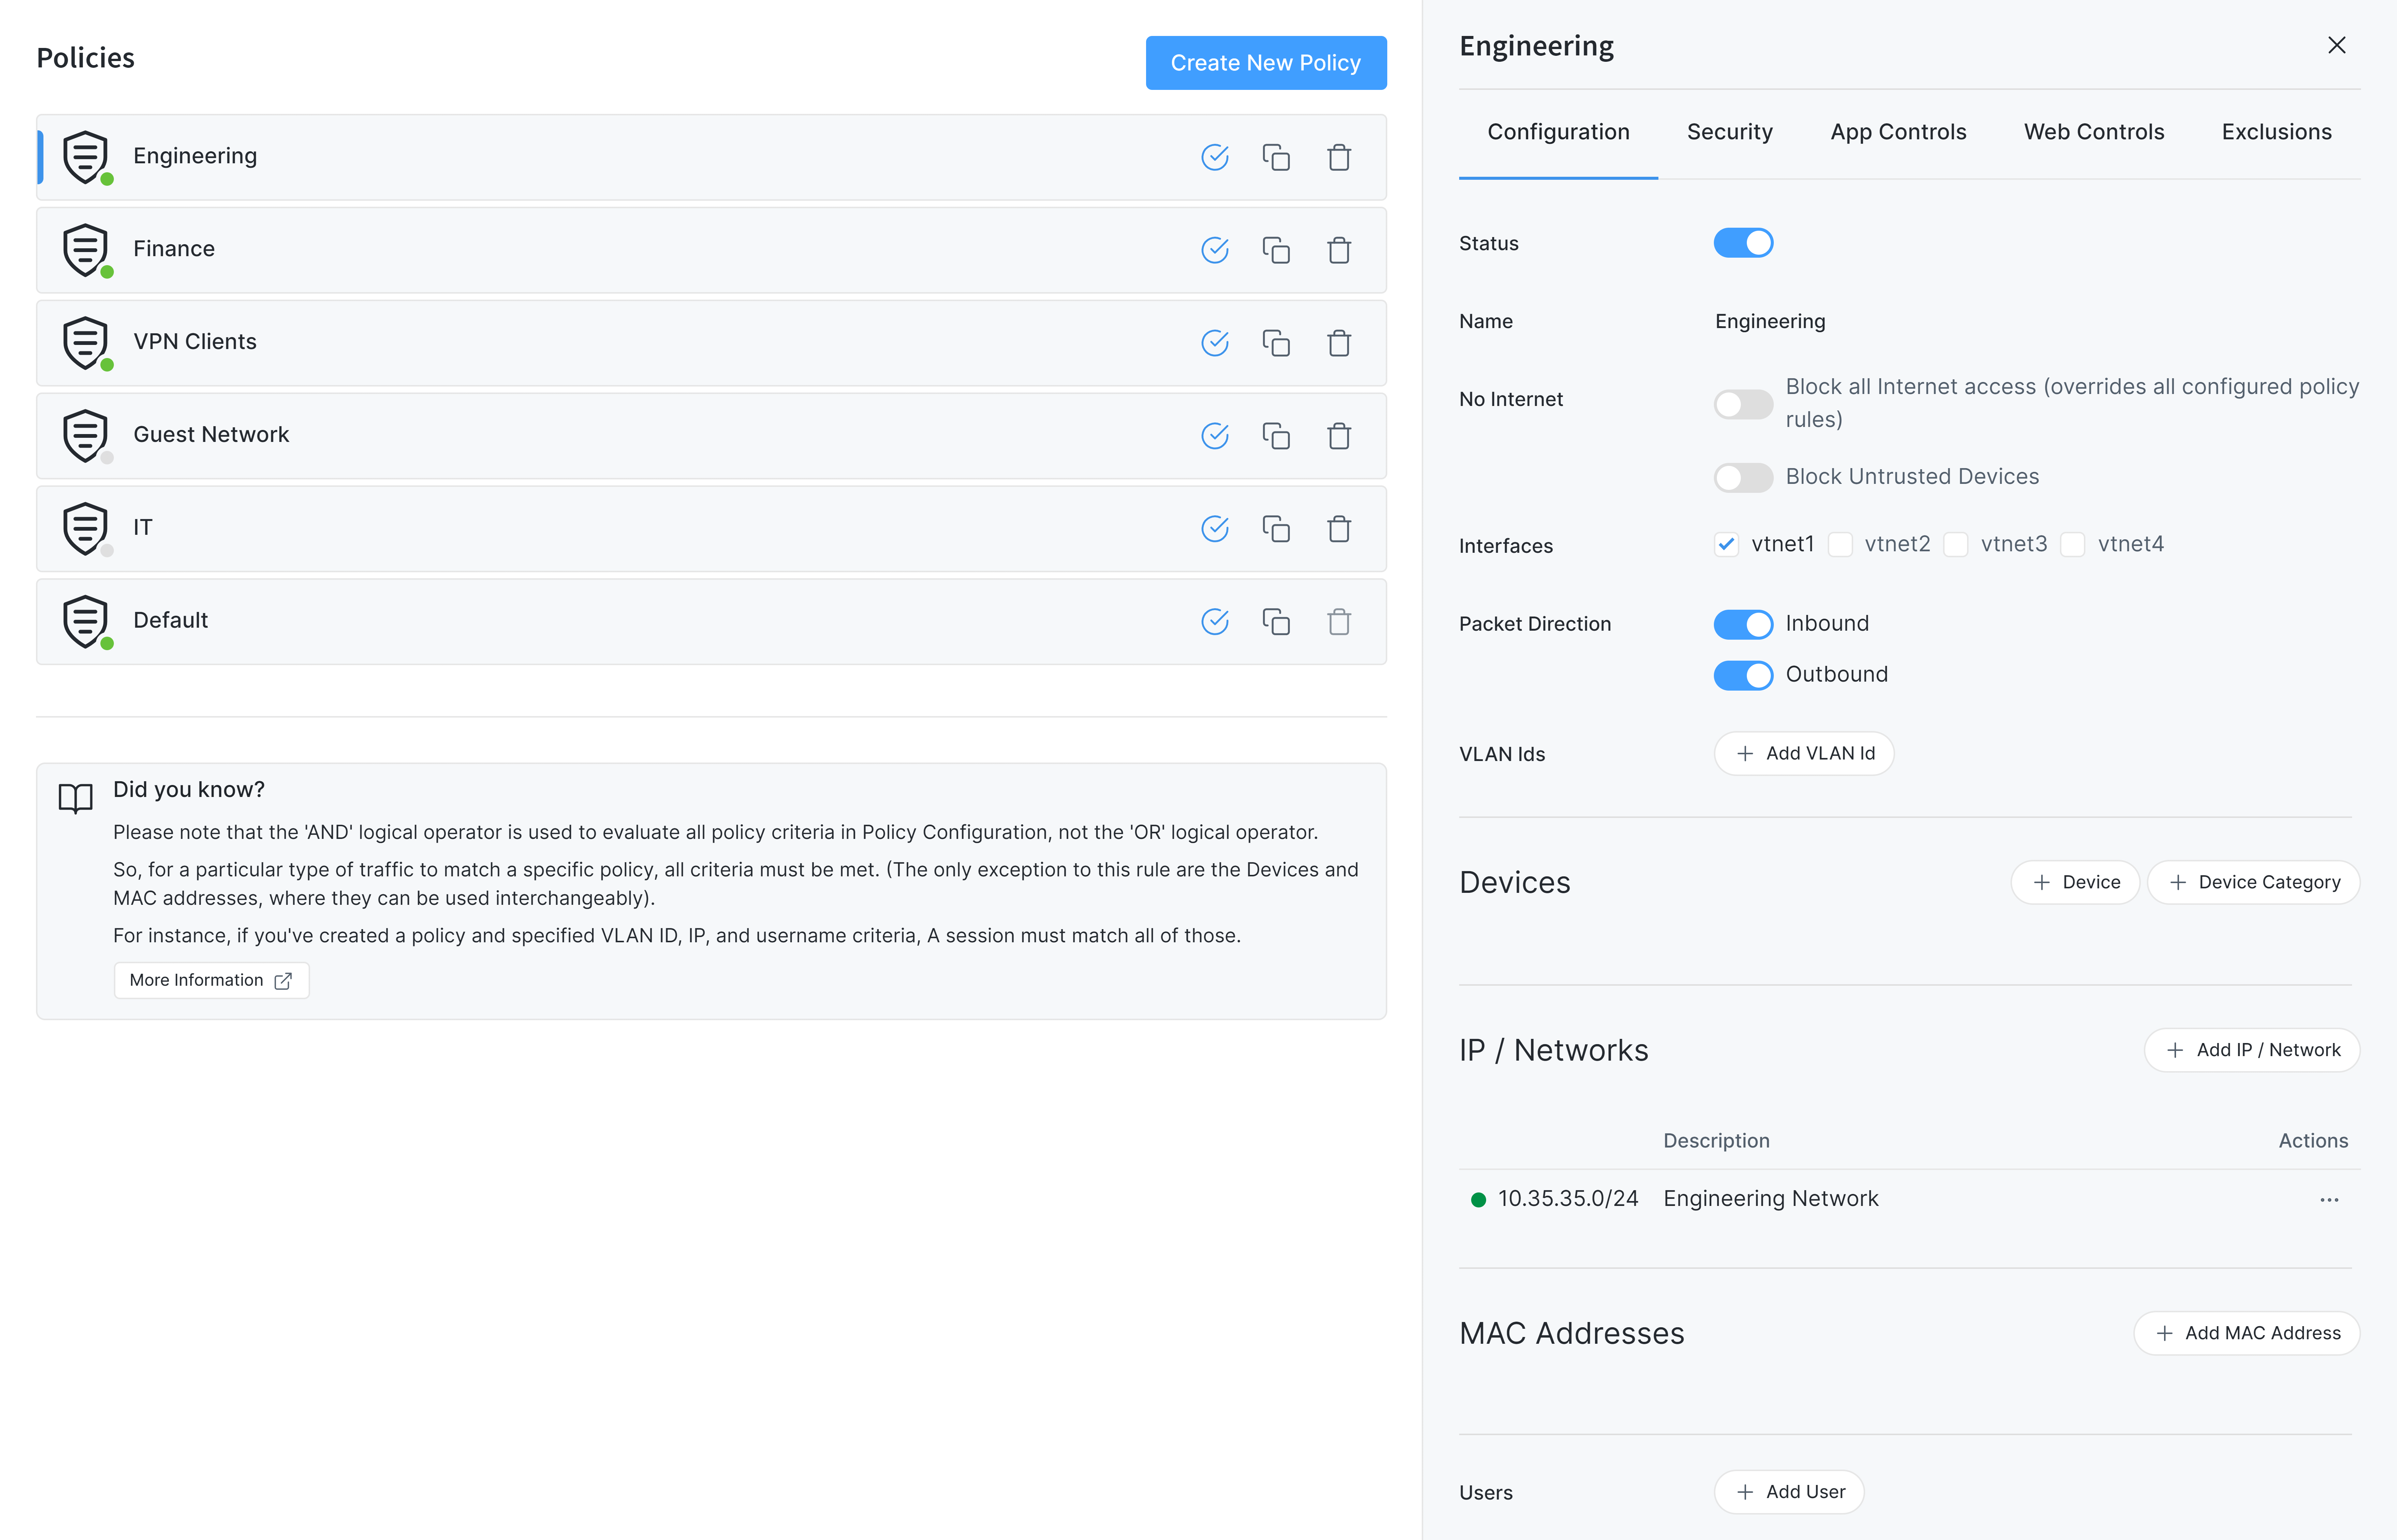This screenshot has height=1540, width=2397.
Task: Disable the Status toggle for Engineering
Action: click(x=1743, y=243)
